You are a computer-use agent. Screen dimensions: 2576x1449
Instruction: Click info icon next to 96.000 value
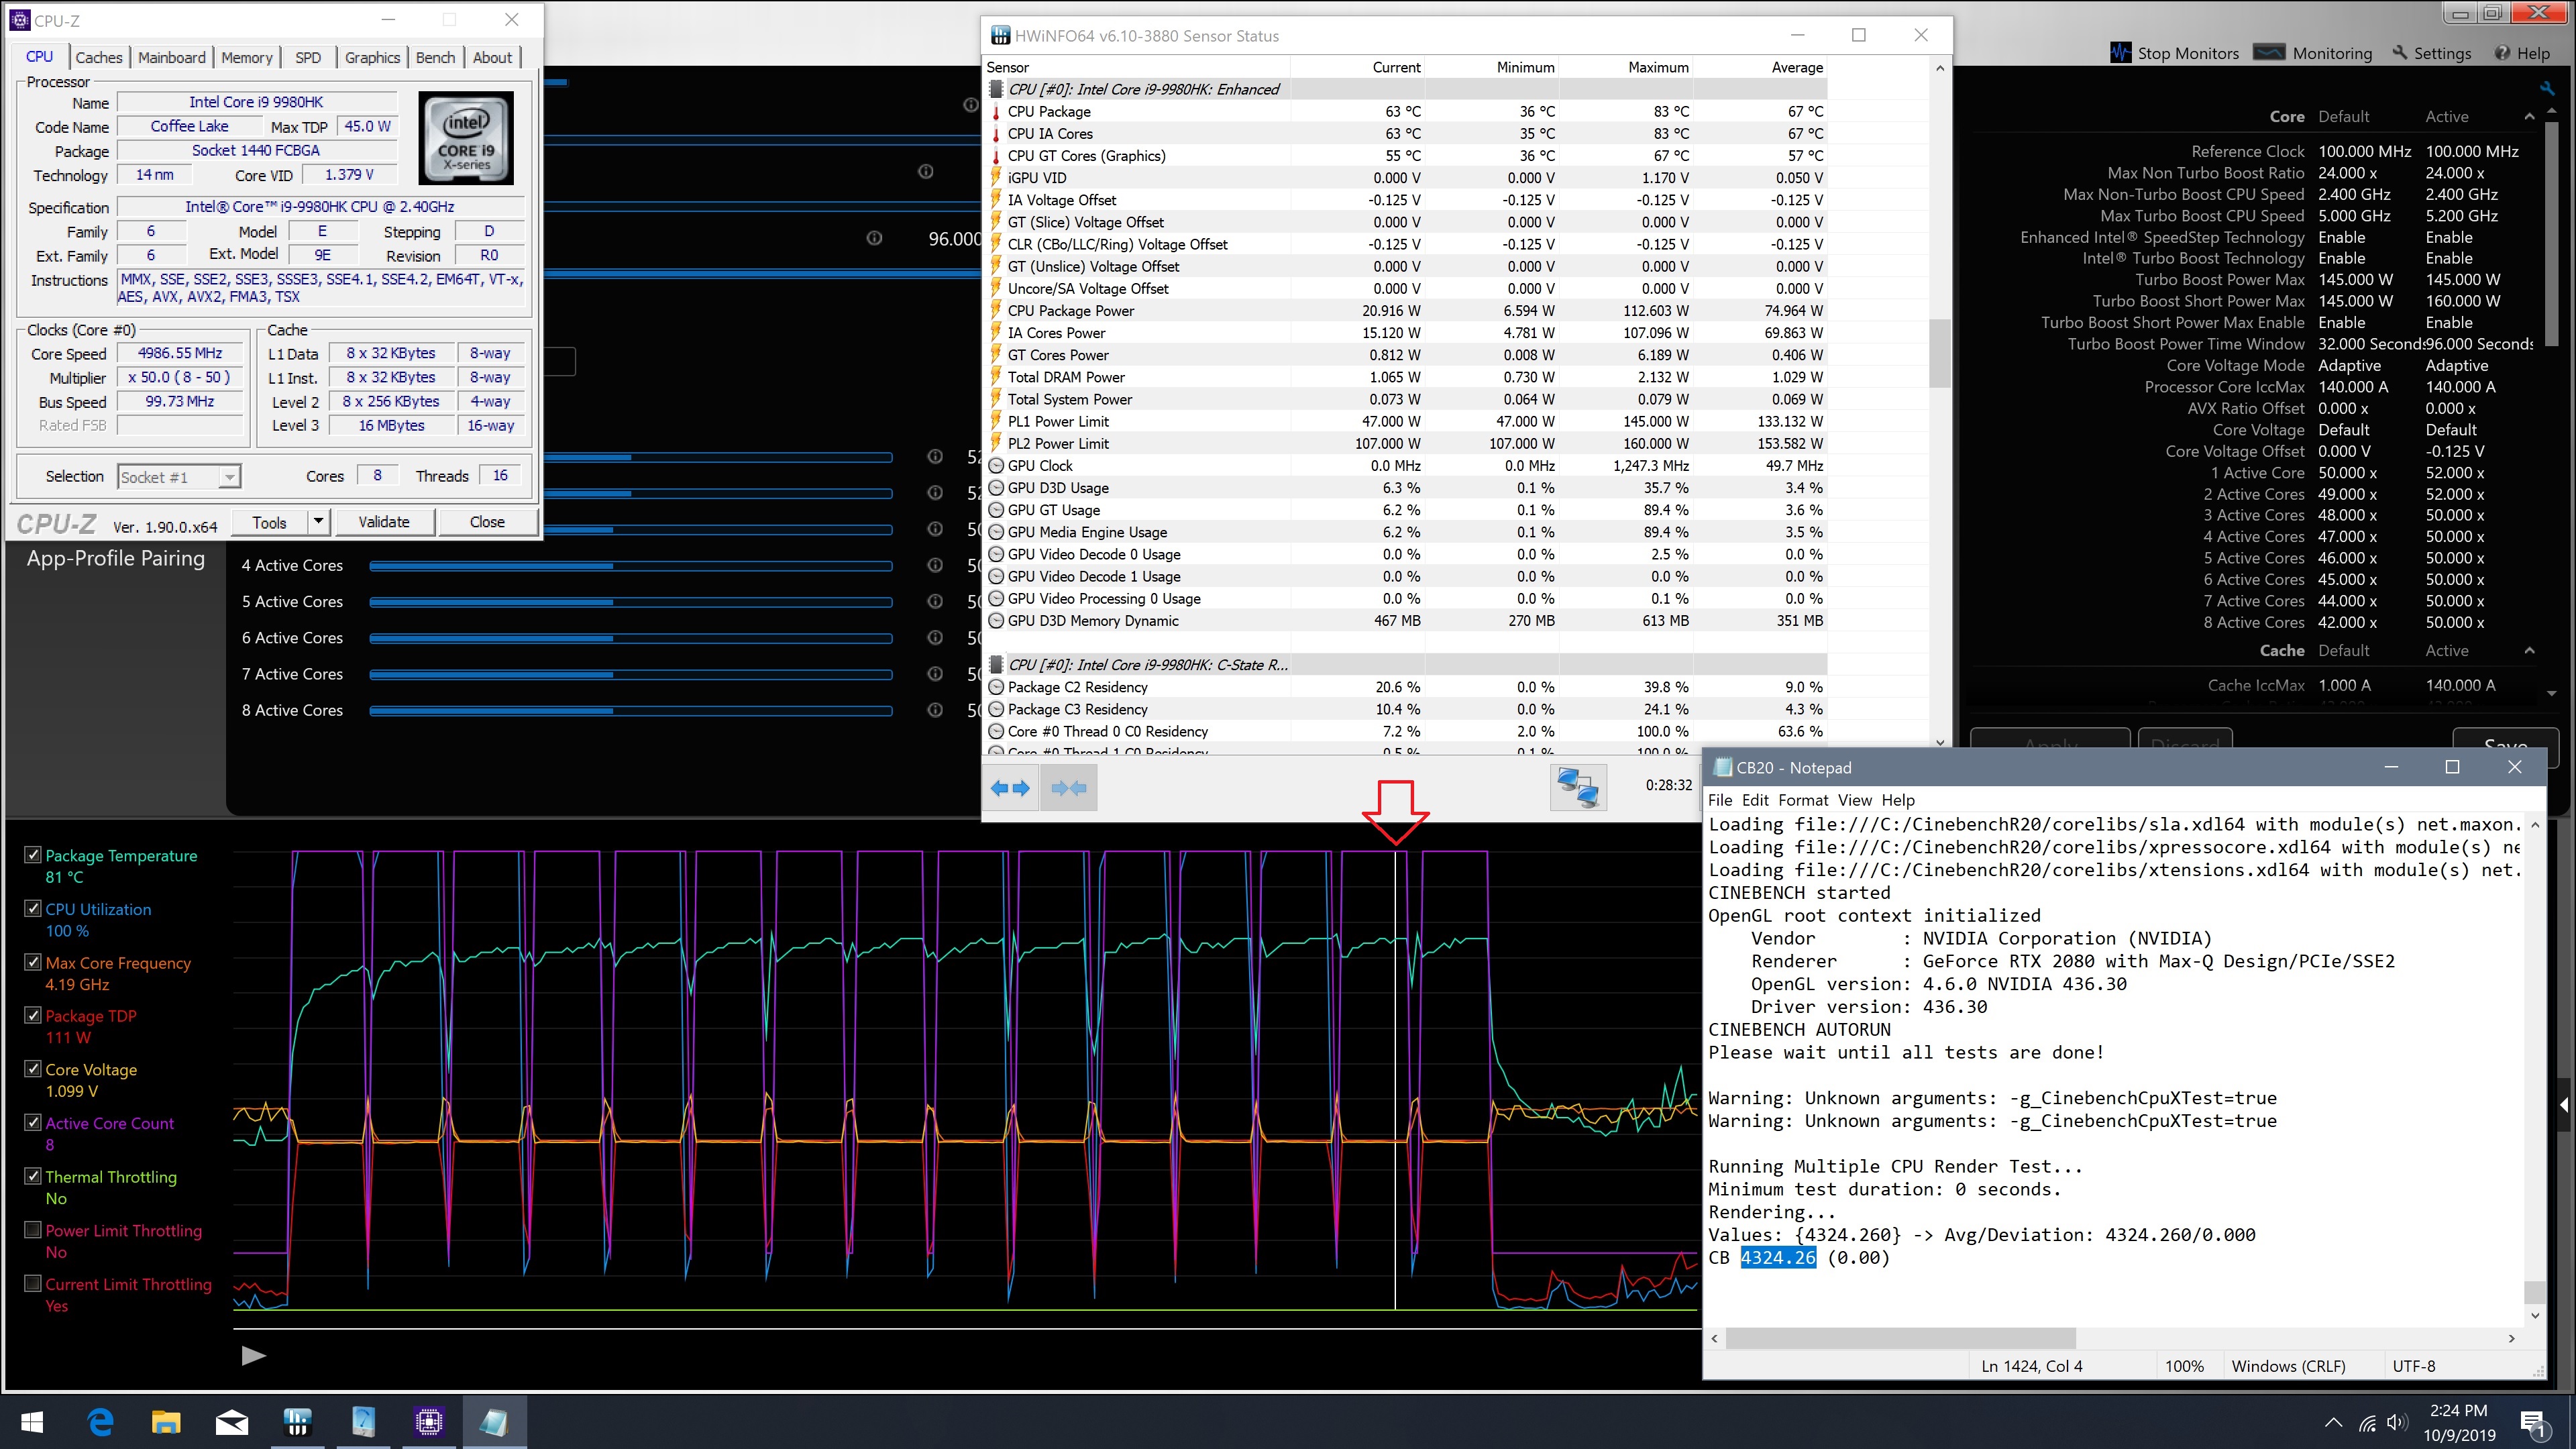[874, 238]
